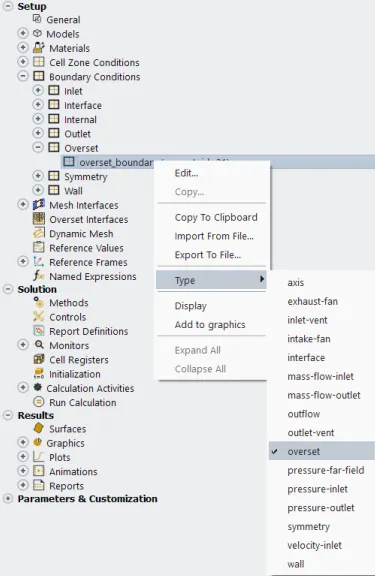Open the Type submenu
The image size is (375, 576).
click(212, 280)
